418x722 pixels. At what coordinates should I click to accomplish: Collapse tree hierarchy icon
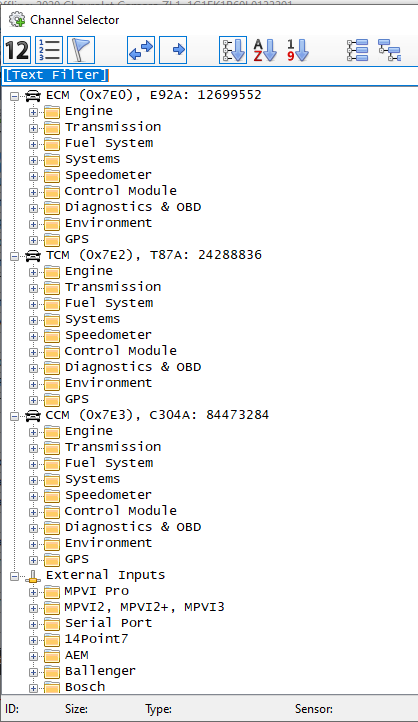[x=389, y=50]
